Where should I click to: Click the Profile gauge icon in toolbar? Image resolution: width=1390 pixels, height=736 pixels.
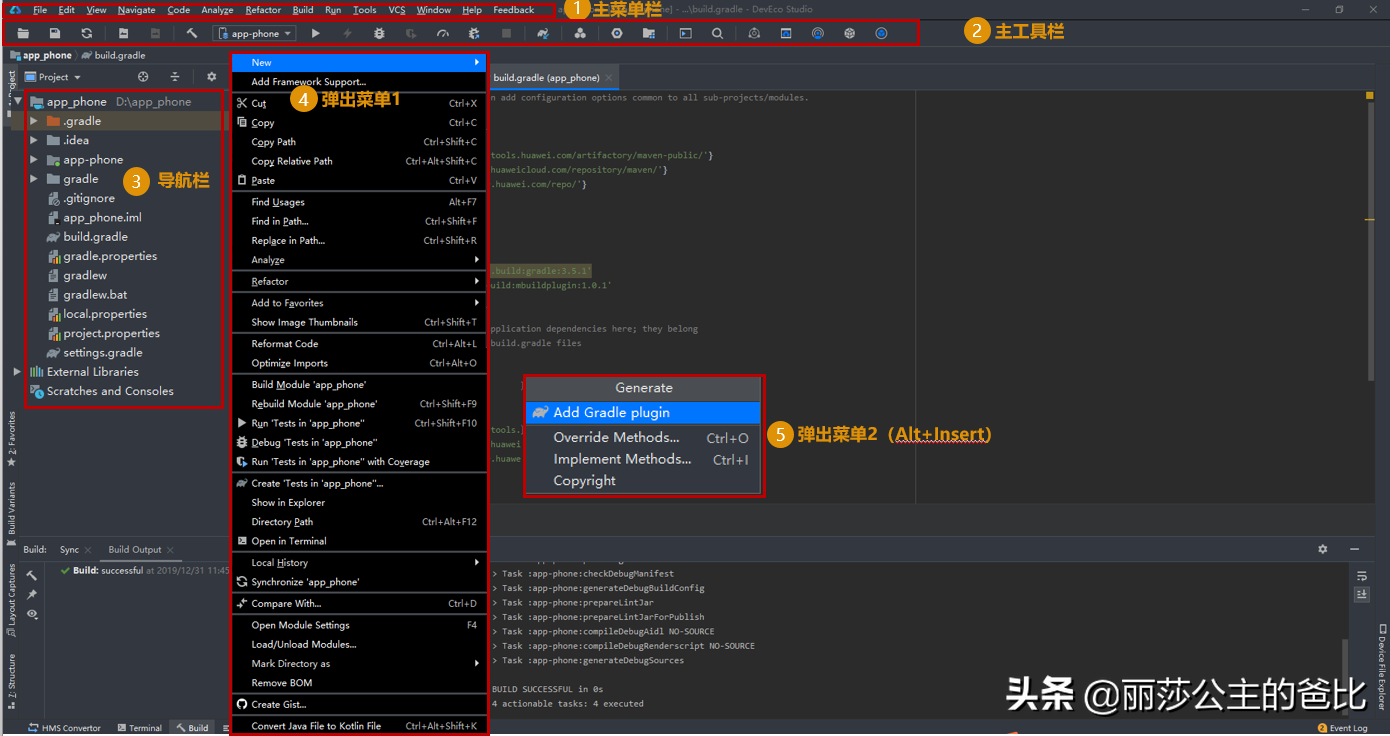443,33
